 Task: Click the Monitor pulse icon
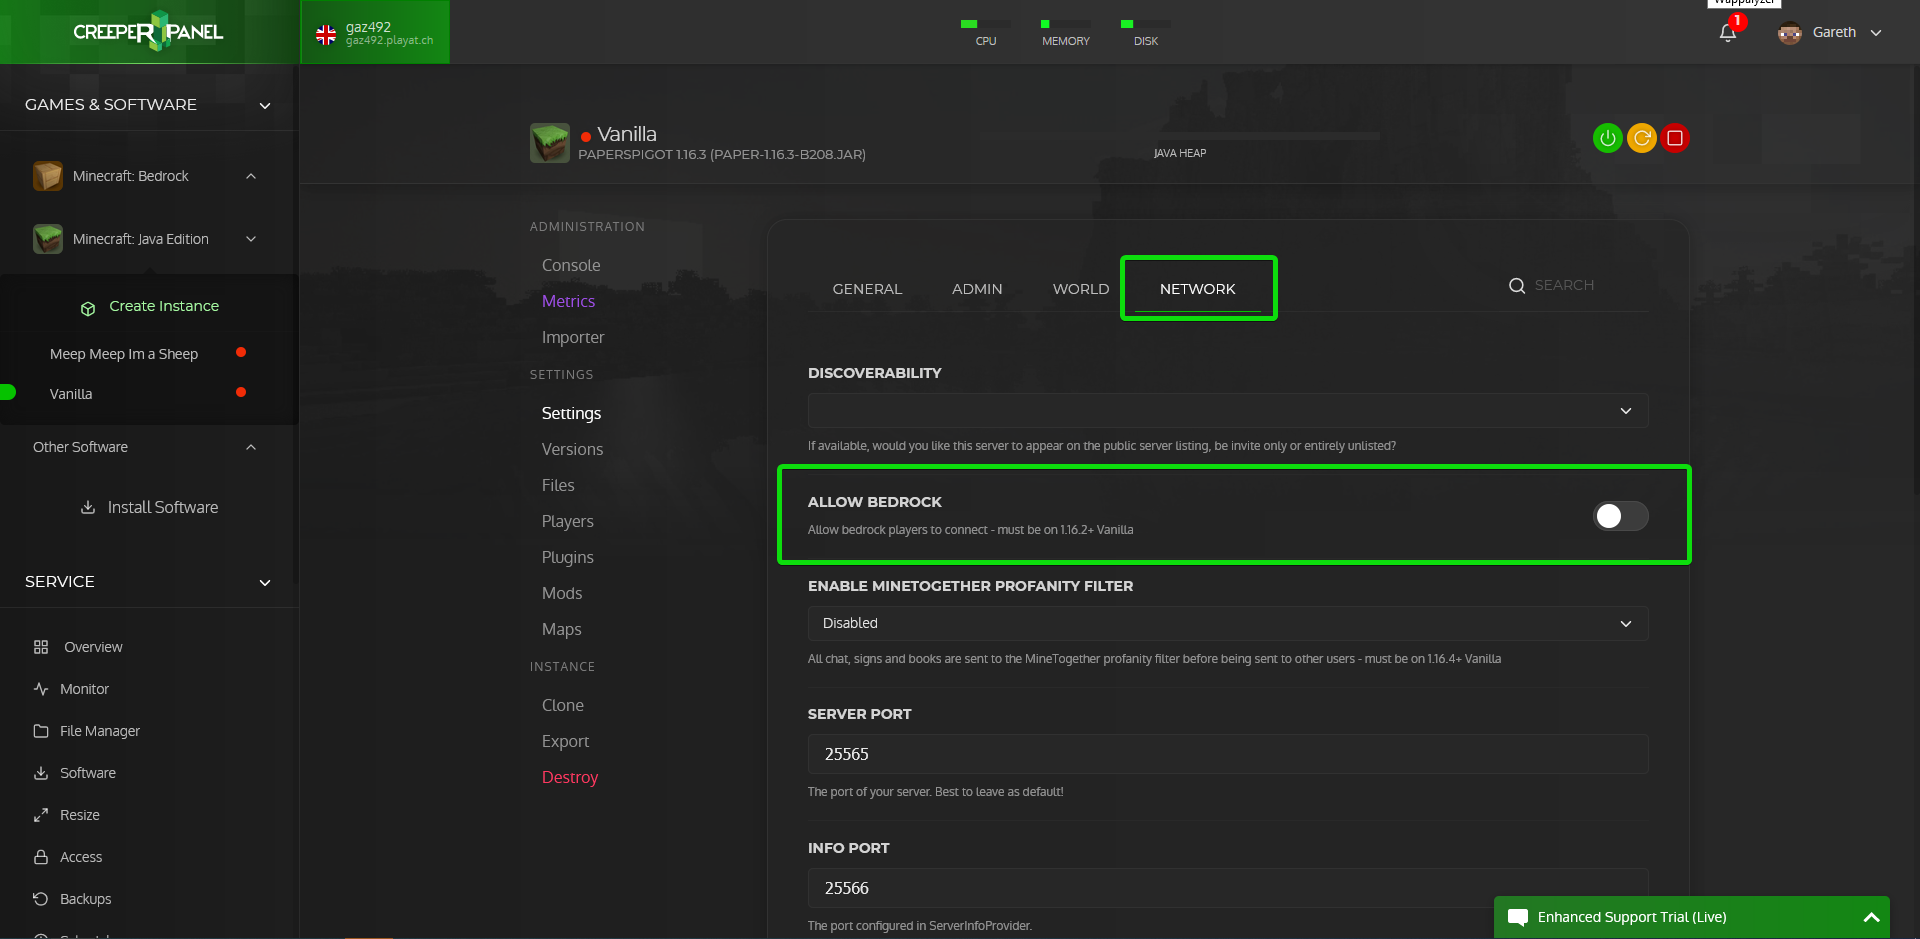click(x=41, y=689)
